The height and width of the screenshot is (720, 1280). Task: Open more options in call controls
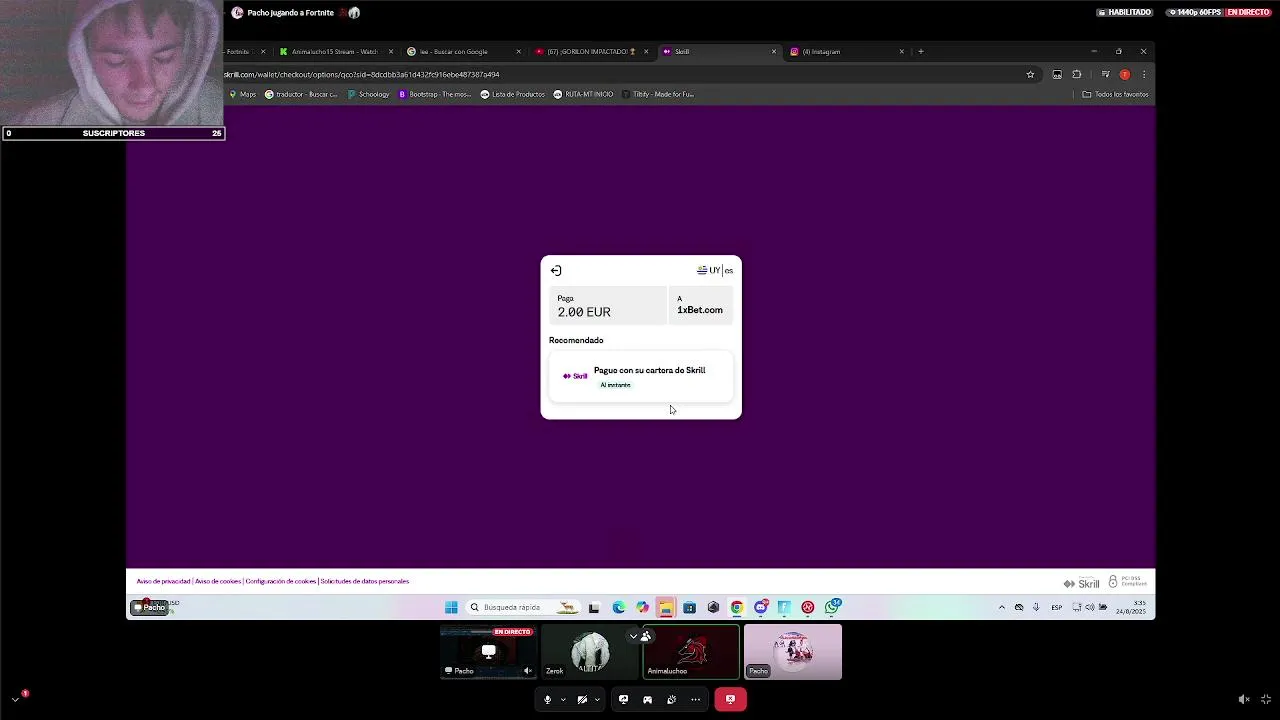click(695, 699)
